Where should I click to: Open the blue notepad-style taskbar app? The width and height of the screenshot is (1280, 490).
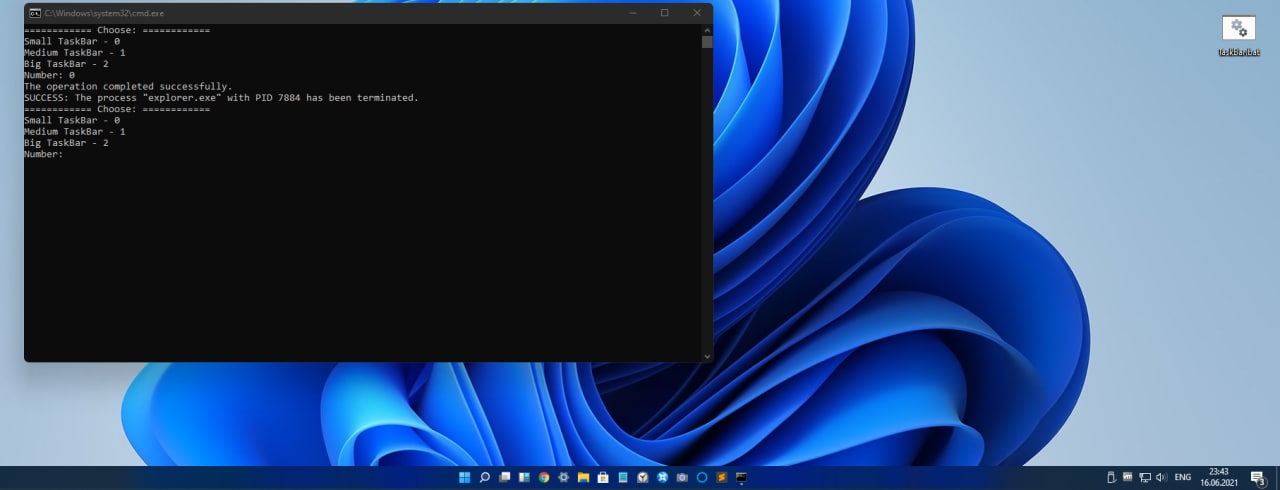coord(623,477)
